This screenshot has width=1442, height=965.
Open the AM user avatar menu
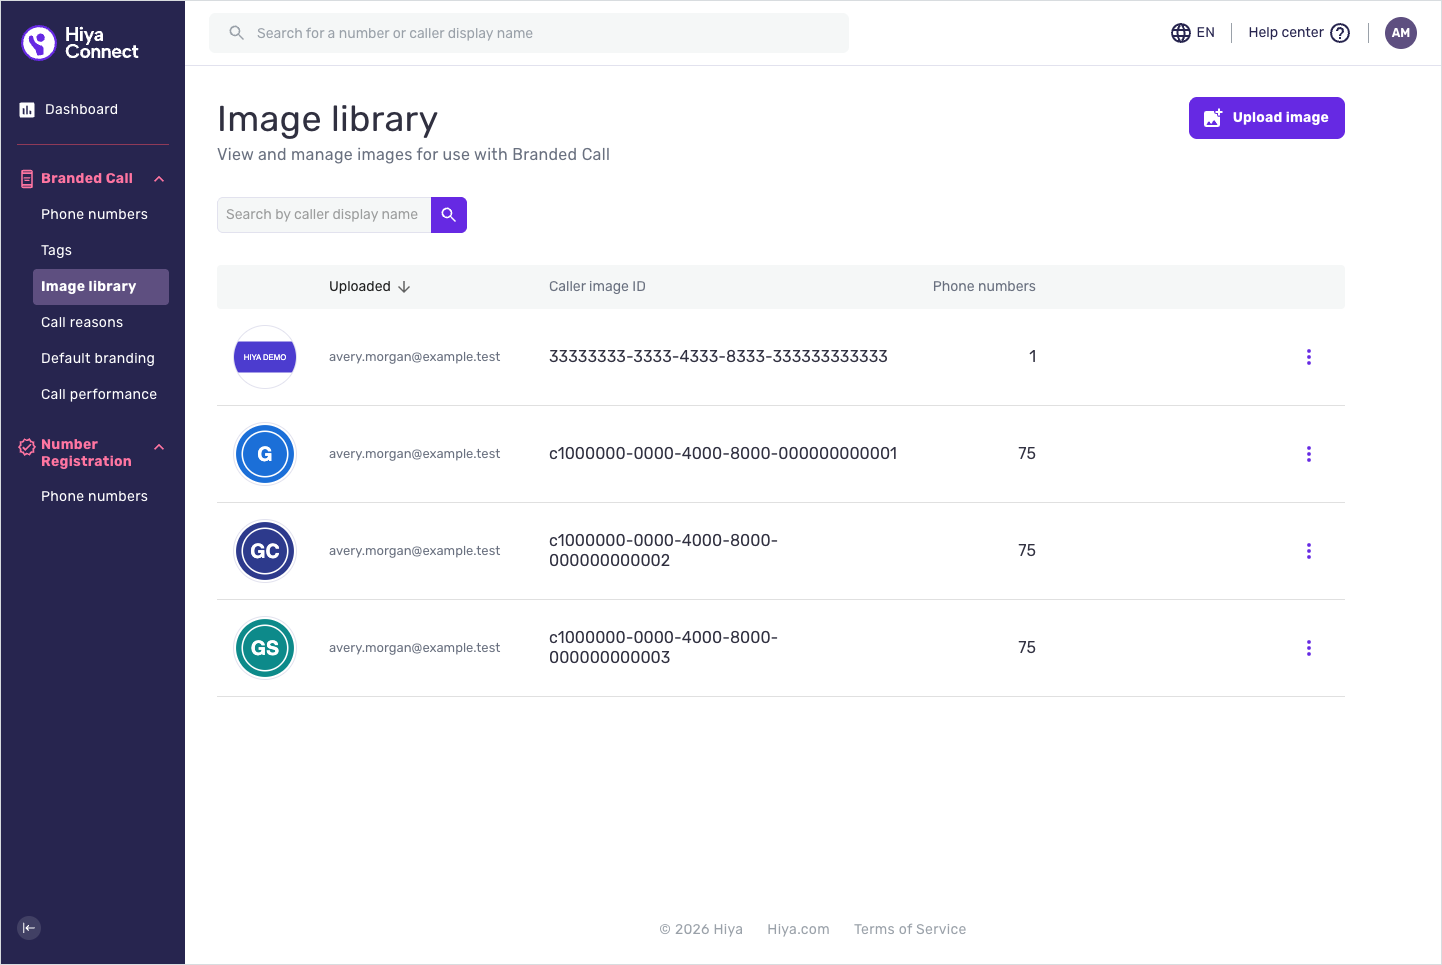click(x=1401, y=33)
